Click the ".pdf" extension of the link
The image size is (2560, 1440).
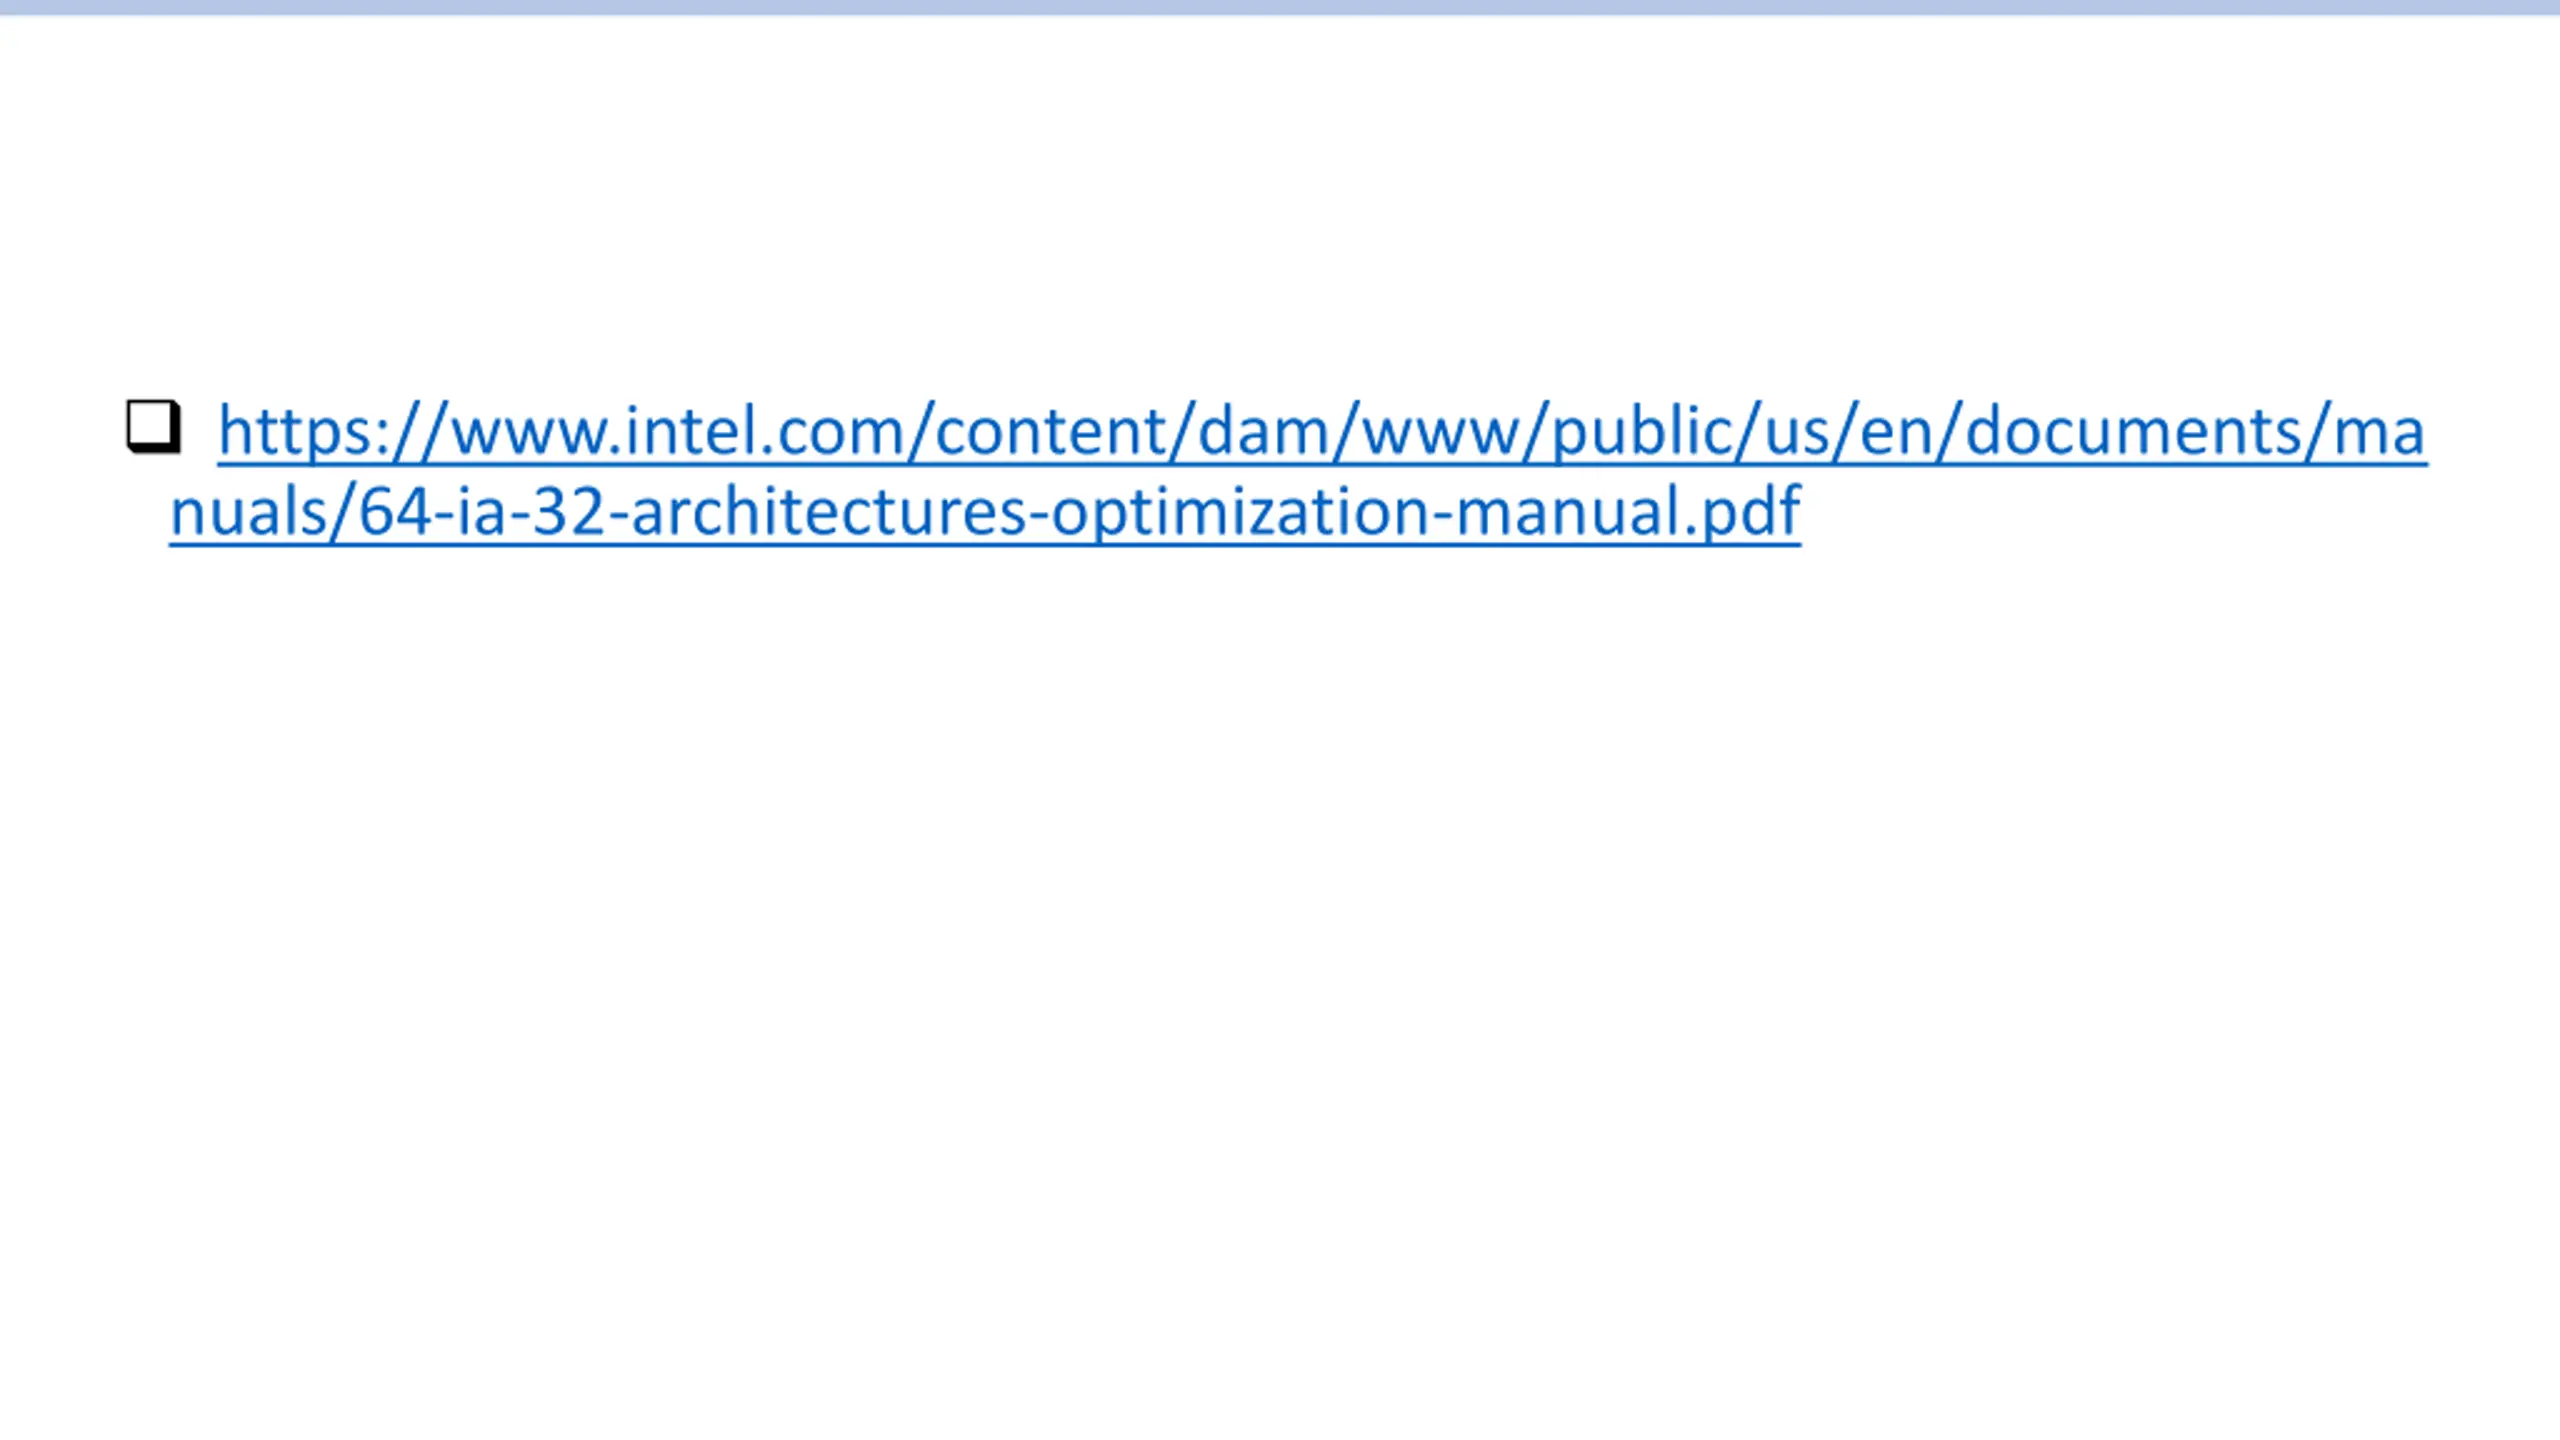click(x=1741, y=512)
